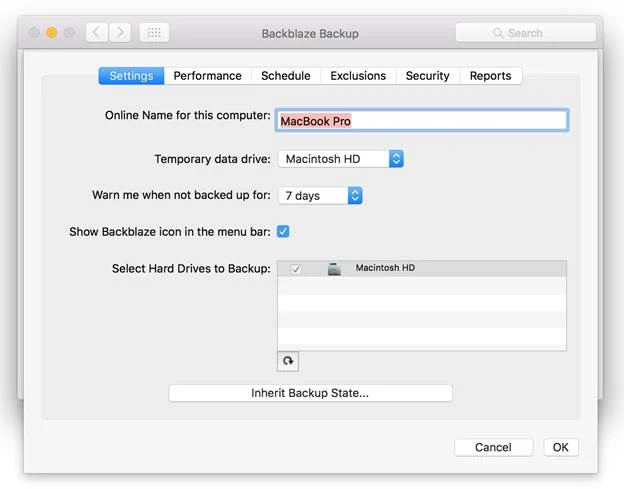Go to the Security tab
The width and height of the screenshot is (624, 489).
pyautogui.click(x=427, y=76)
